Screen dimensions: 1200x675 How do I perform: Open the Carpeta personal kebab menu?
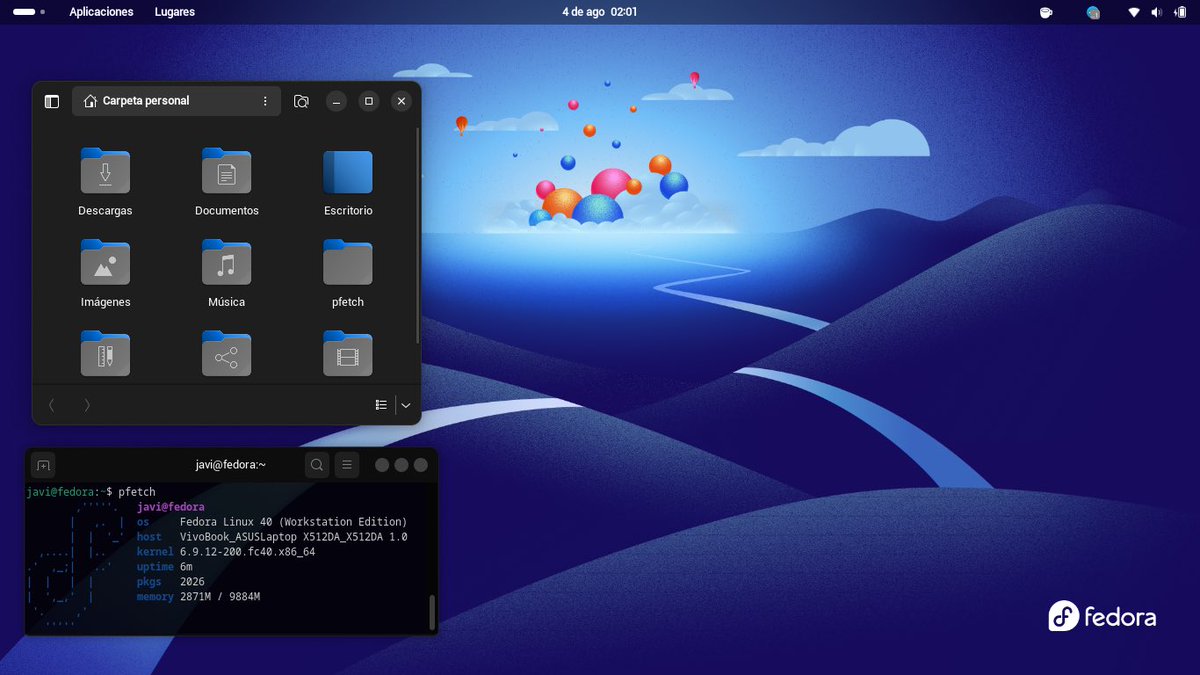click(x=264, y=101)
